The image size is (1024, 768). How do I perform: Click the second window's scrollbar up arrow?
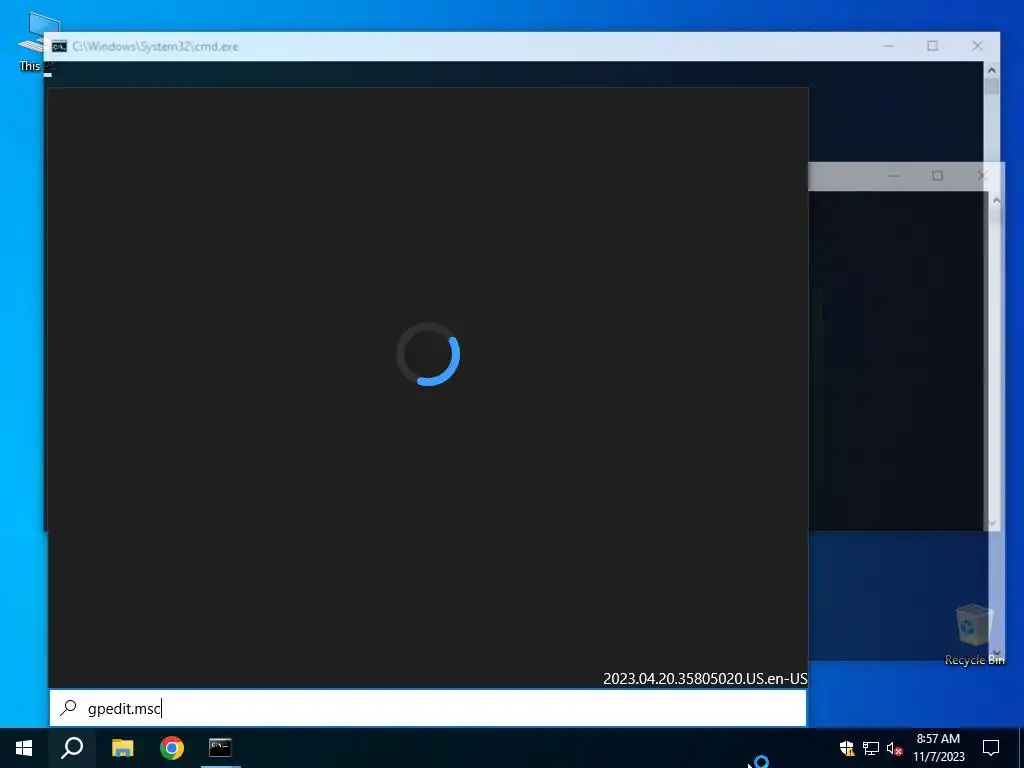pos(997,200)
